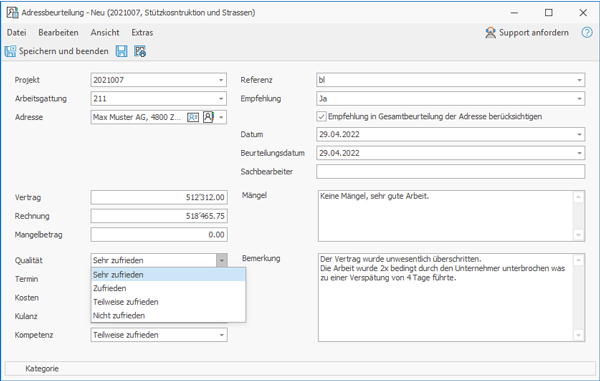The width and height of the screenshot is (600, 381).
Task: Click the Termin label
Action: [26, 279]
